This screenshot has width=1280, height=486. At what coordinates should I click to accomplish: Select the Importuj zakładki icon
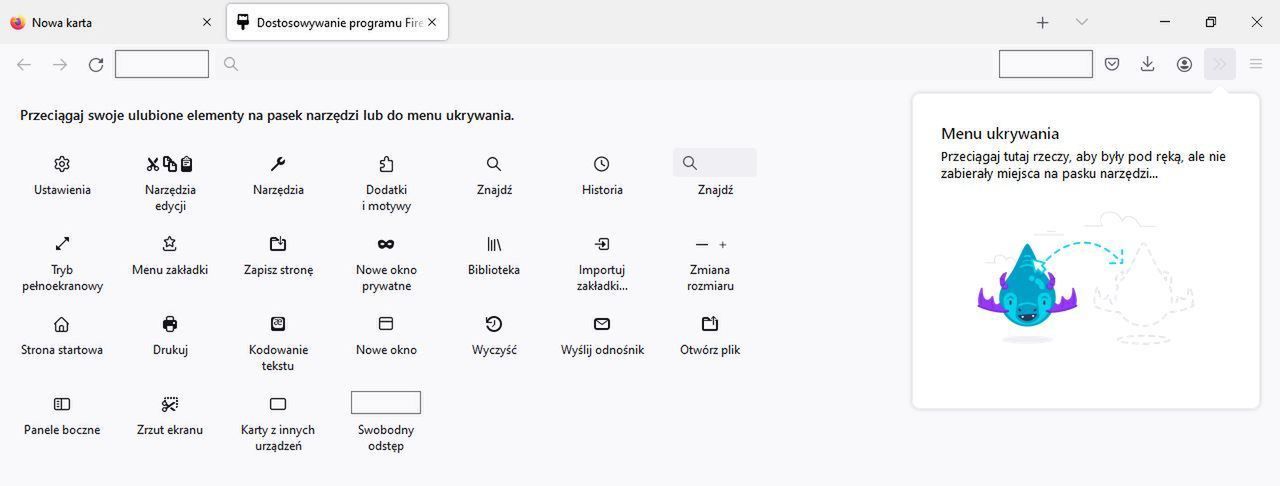pyautogui.click(x=602, y=244)
